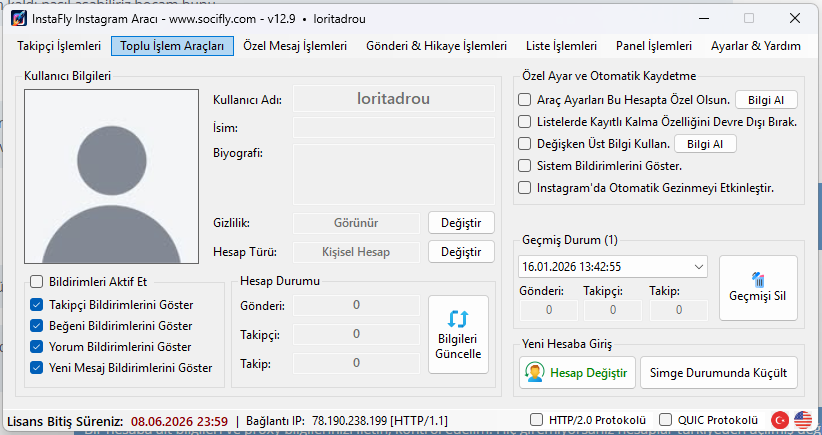The height and width of the screenshot is (435, 822).
Task: Click Bilgi Al beside Araç Ayarları option
Action: coord(766,100)
